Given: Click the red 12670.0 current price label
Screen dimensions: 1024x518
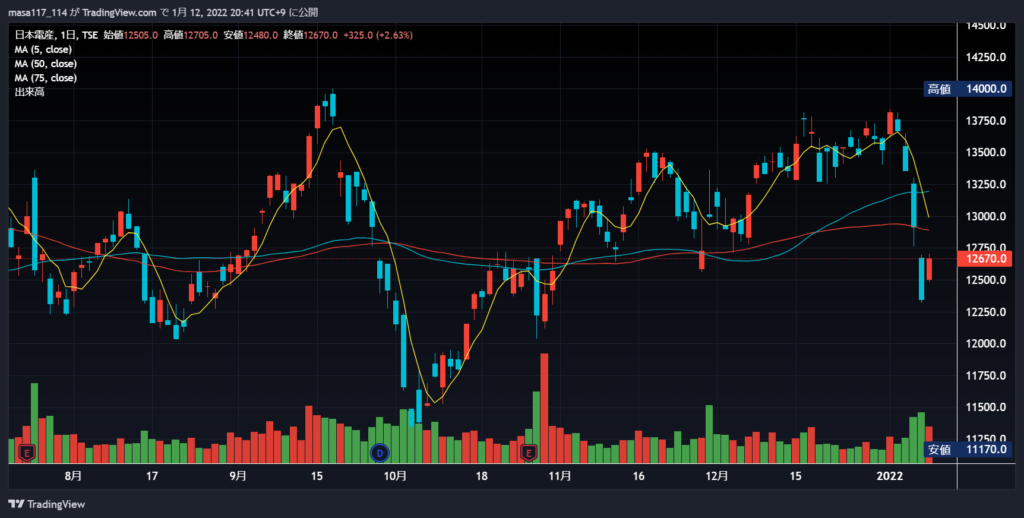Looking at the screenshot, I should [985, 259].
